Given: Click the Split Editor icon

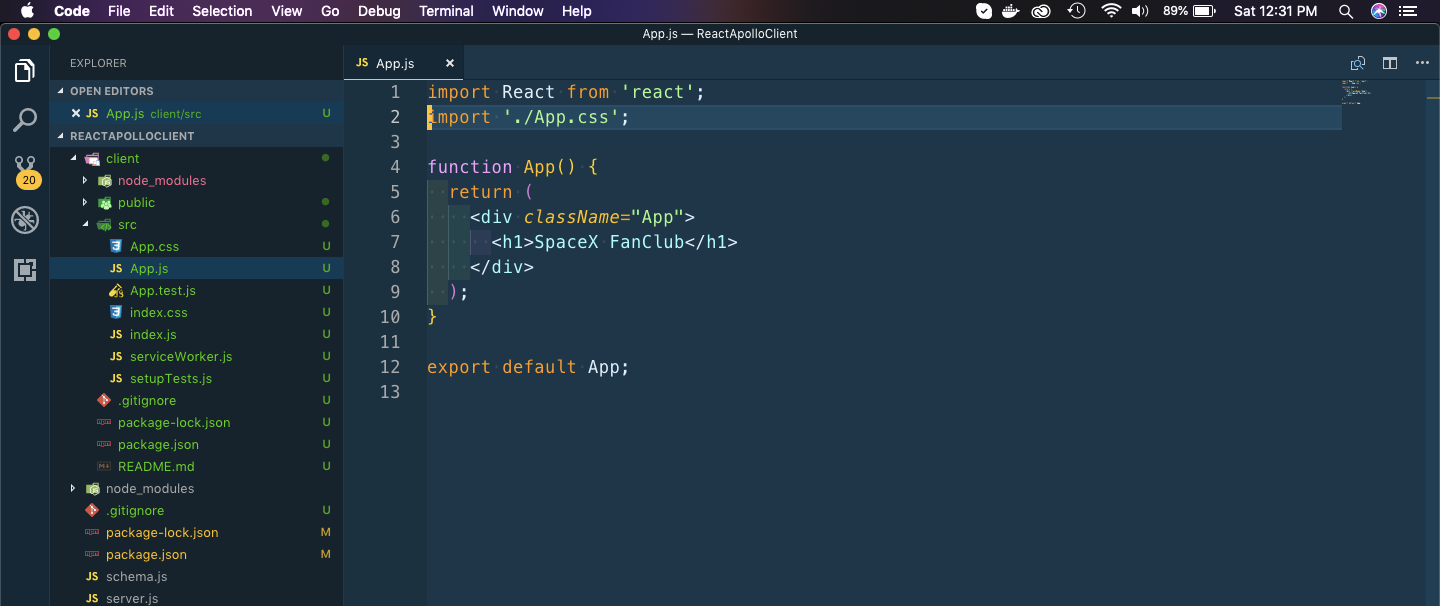Looking at the screenshot, I should (1390, 63).
